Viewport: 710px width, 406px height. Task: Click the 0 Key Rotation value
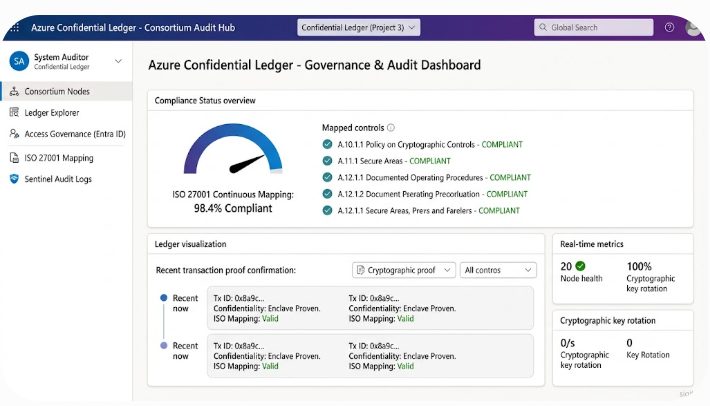click(629, 343)
